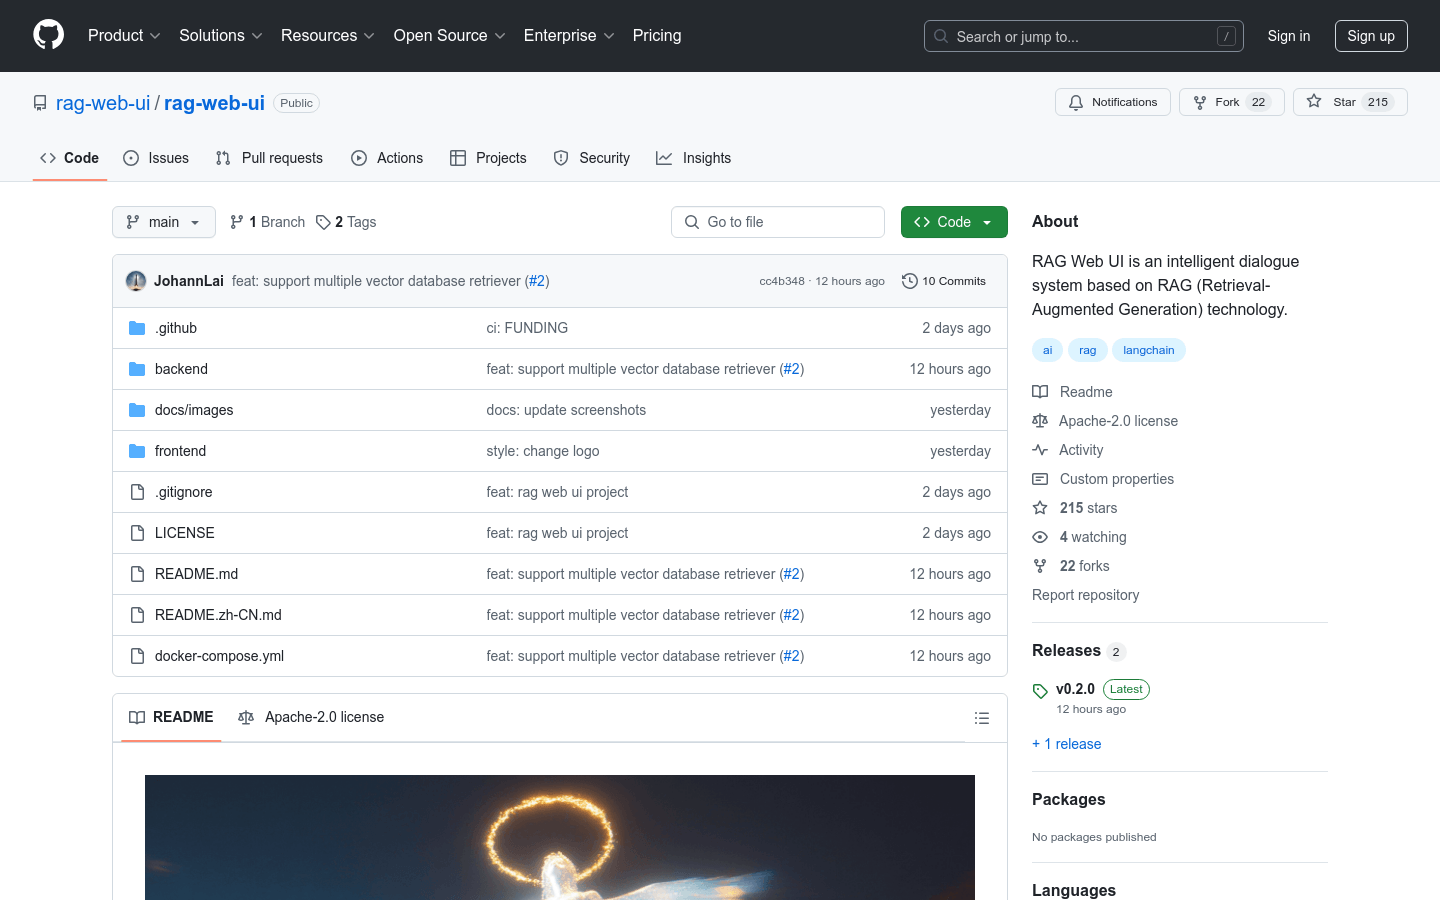The height and width of the screenshot is (900, 1440).
Task: Expand the Product menu in header
Action: tap(124, 36)
